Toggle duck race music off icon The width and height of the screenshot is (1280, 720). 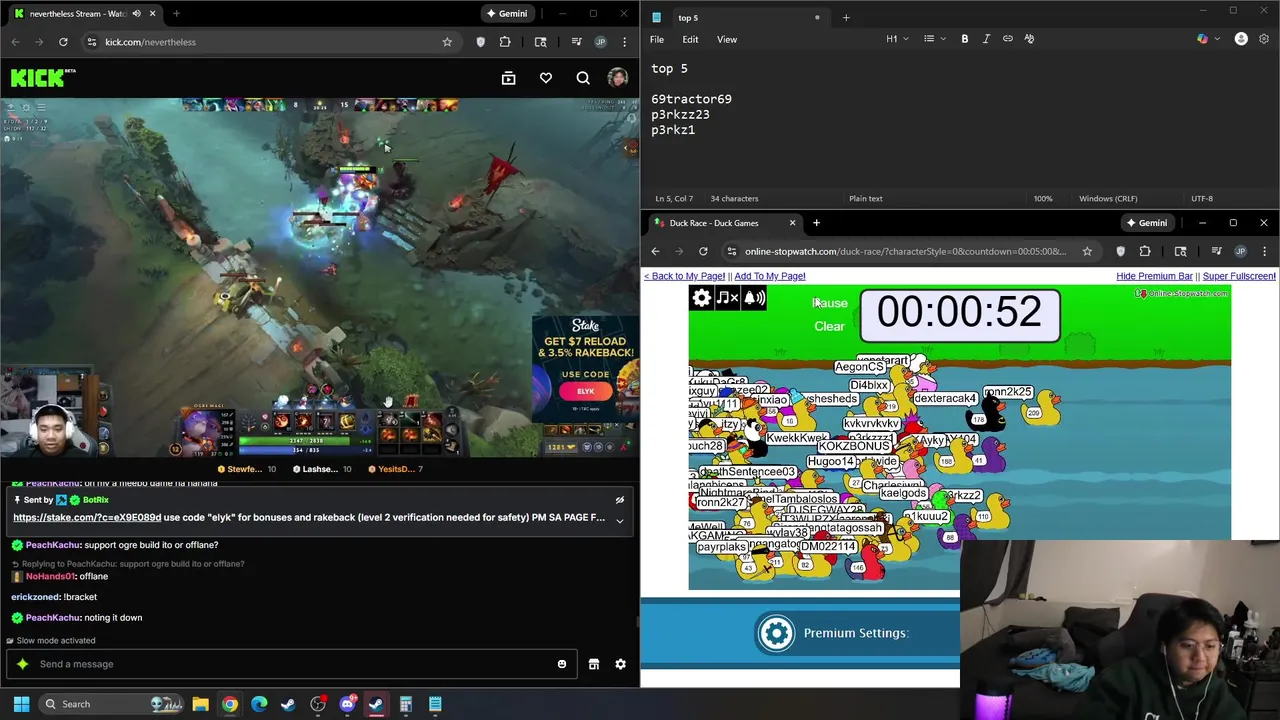coord(727,298)
